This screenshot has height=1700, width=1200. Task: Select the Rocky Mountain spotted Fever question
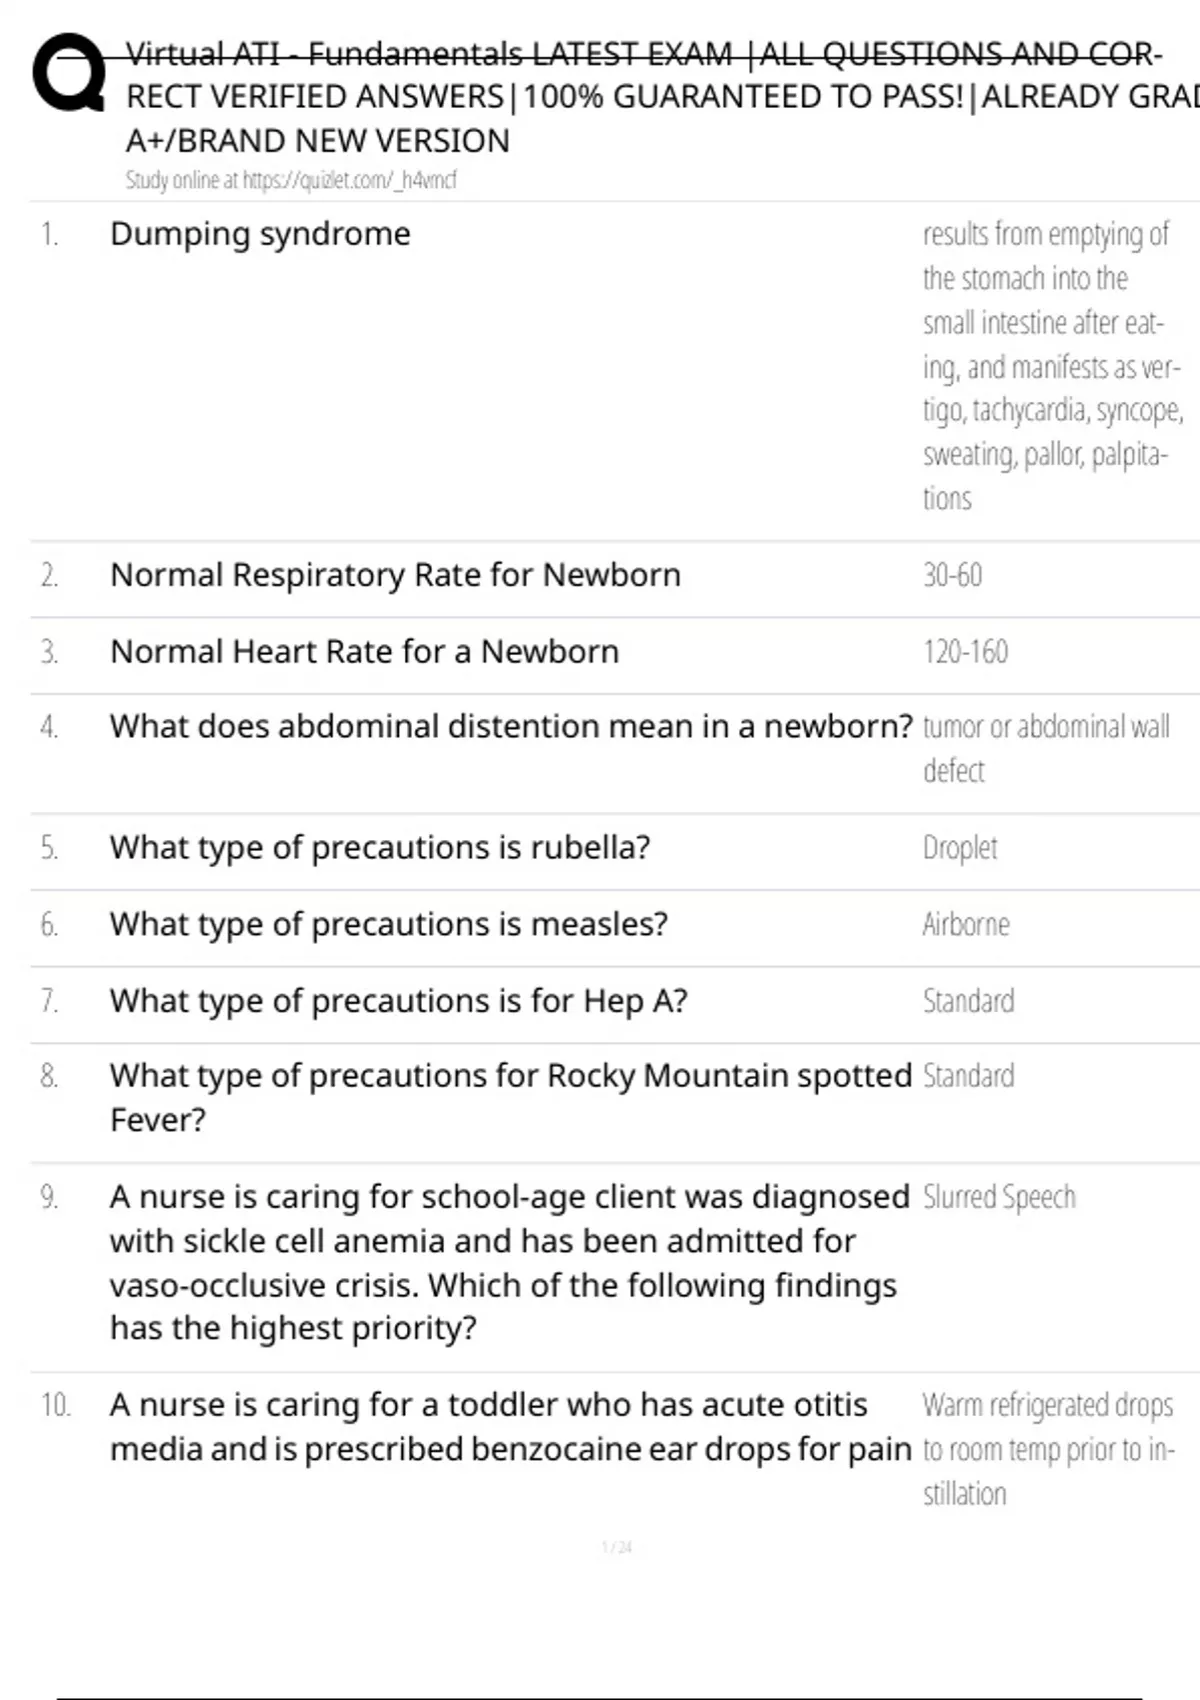pos(510,1097)
